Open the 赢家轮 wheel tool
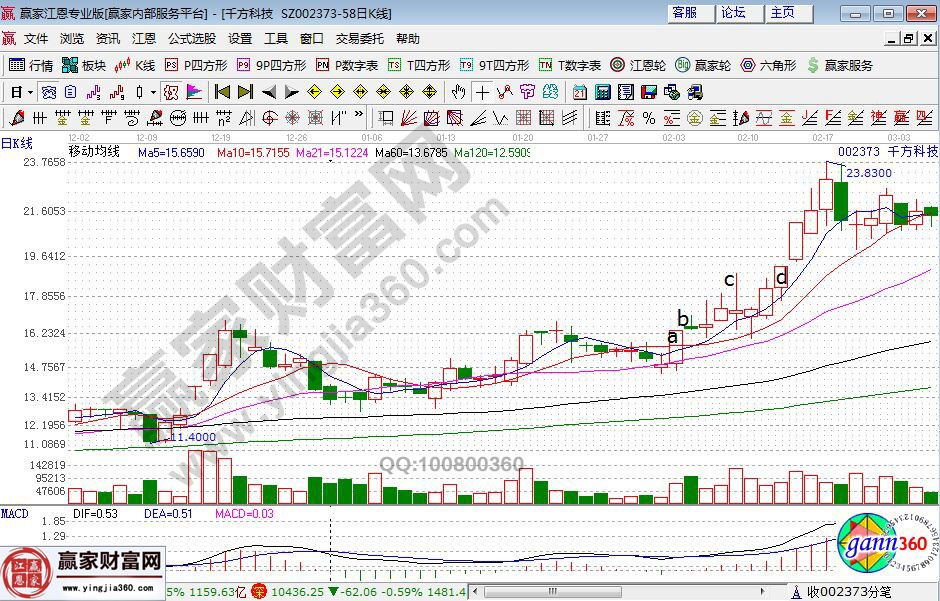 705,66
